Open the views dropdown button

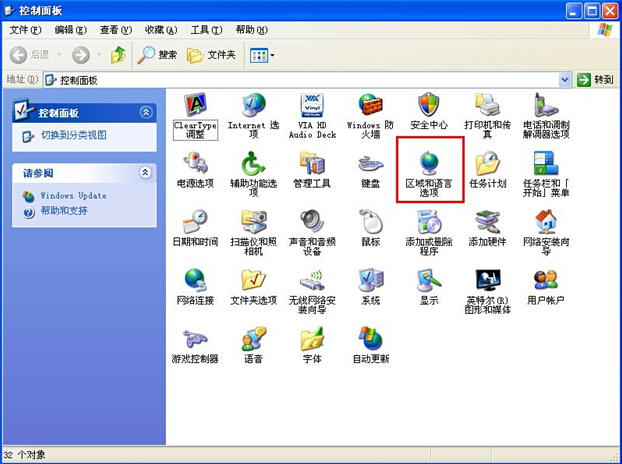click(262, 55)
